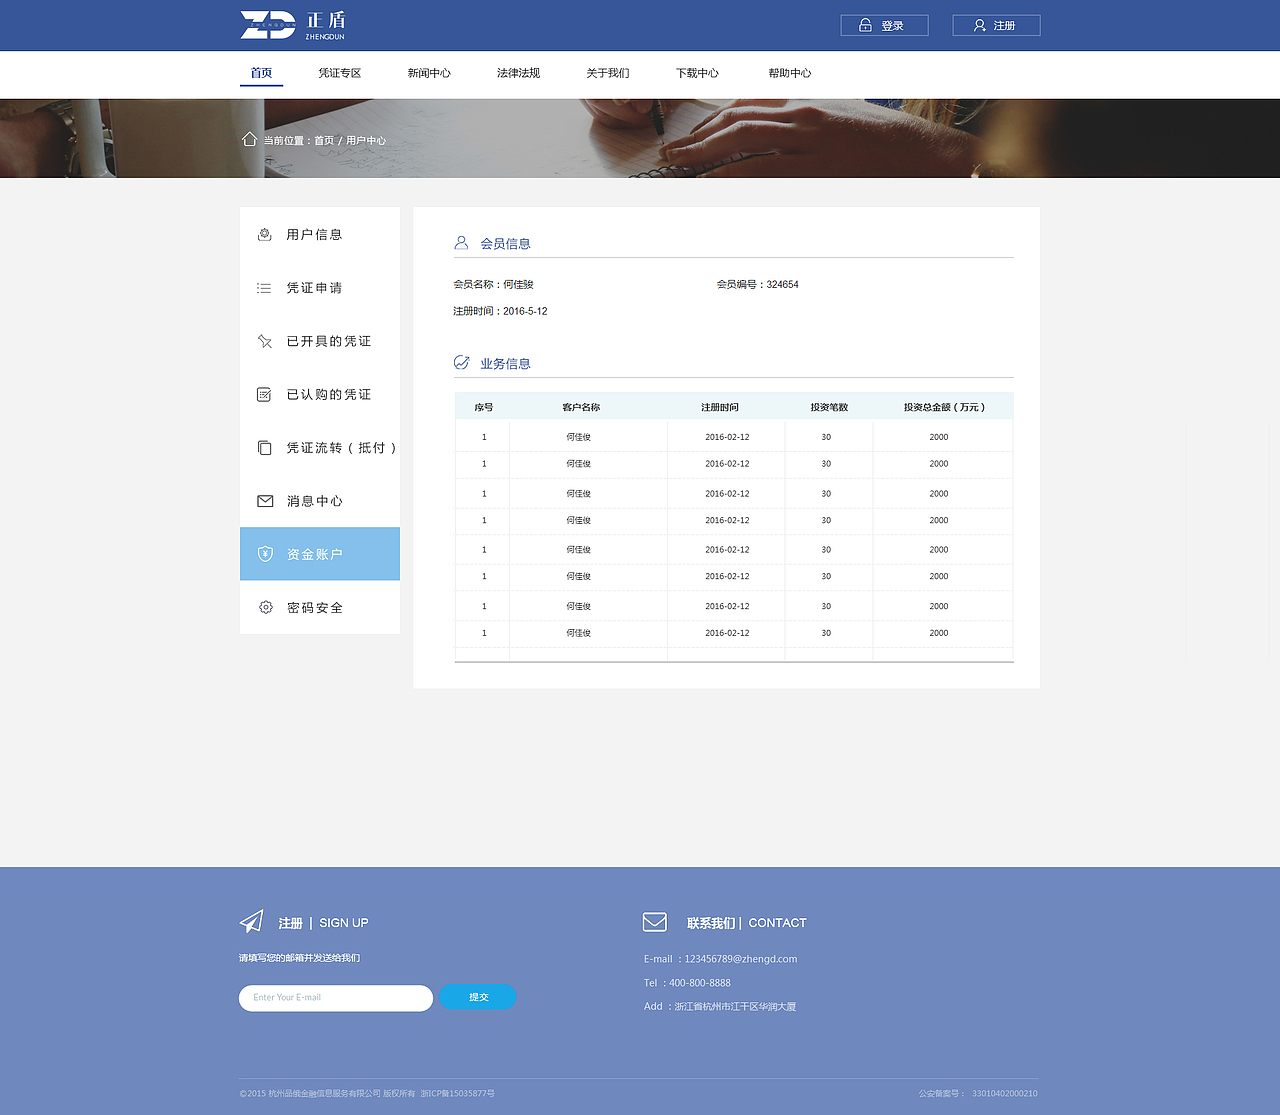Open 凭证申请 via its list icon
Screen dimensions: 1280x1115
coord(264,288)
